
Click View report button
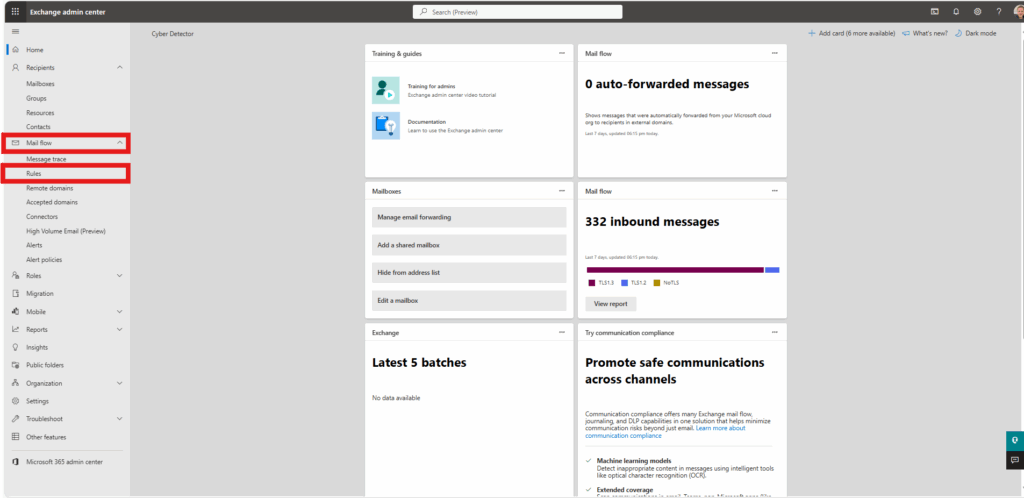(x=611, y=304)
